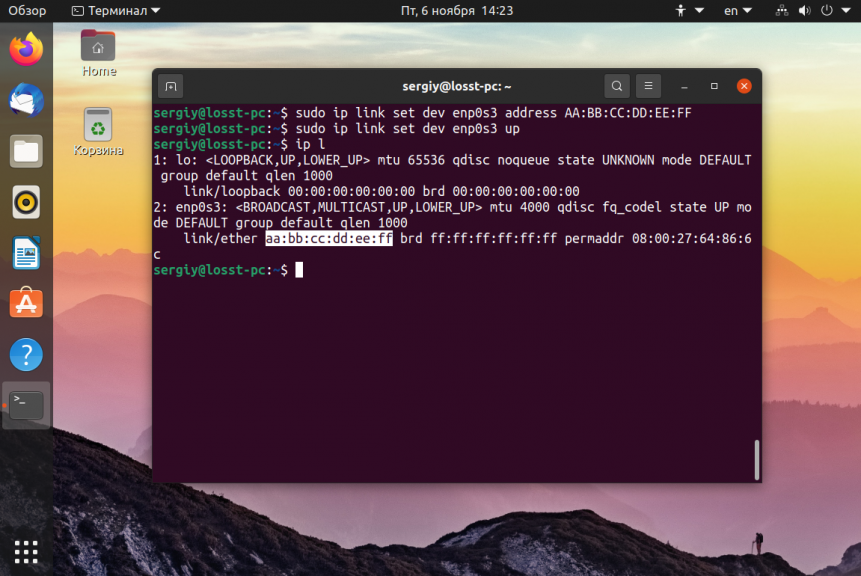Click the terminal title sergiy@losst-pc: ~
The height and width of the screenshot is (576, 861).
[457, 86]
